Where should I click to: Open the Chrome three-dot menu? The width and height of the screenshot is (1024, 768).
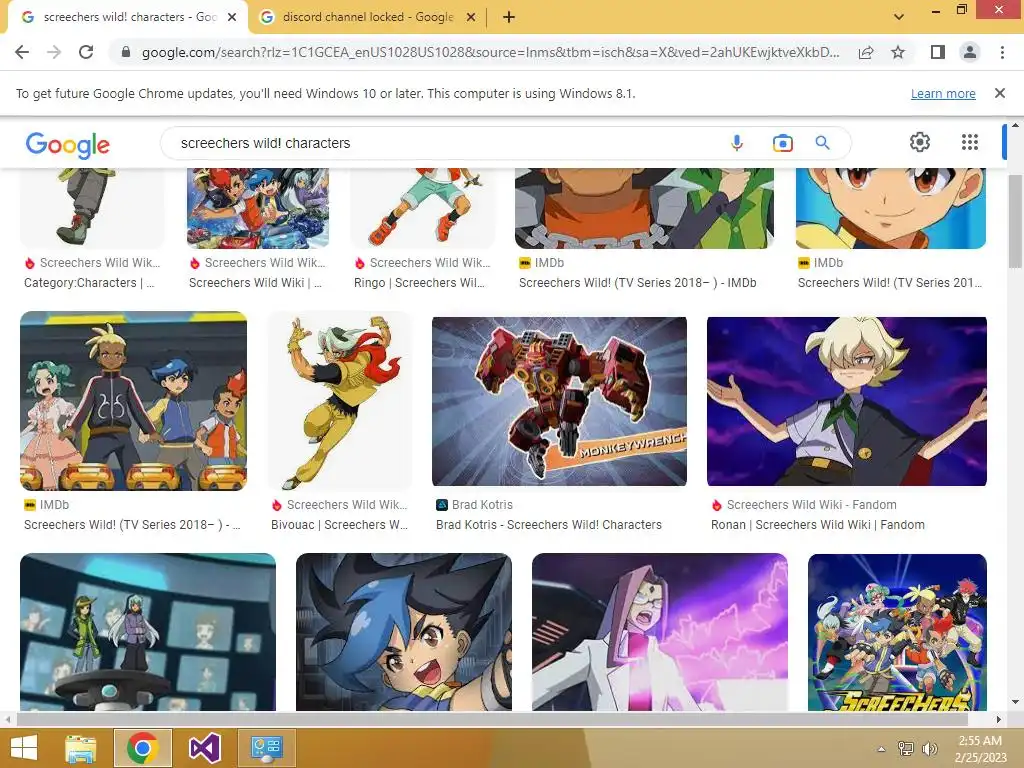tap(1002, 52)
